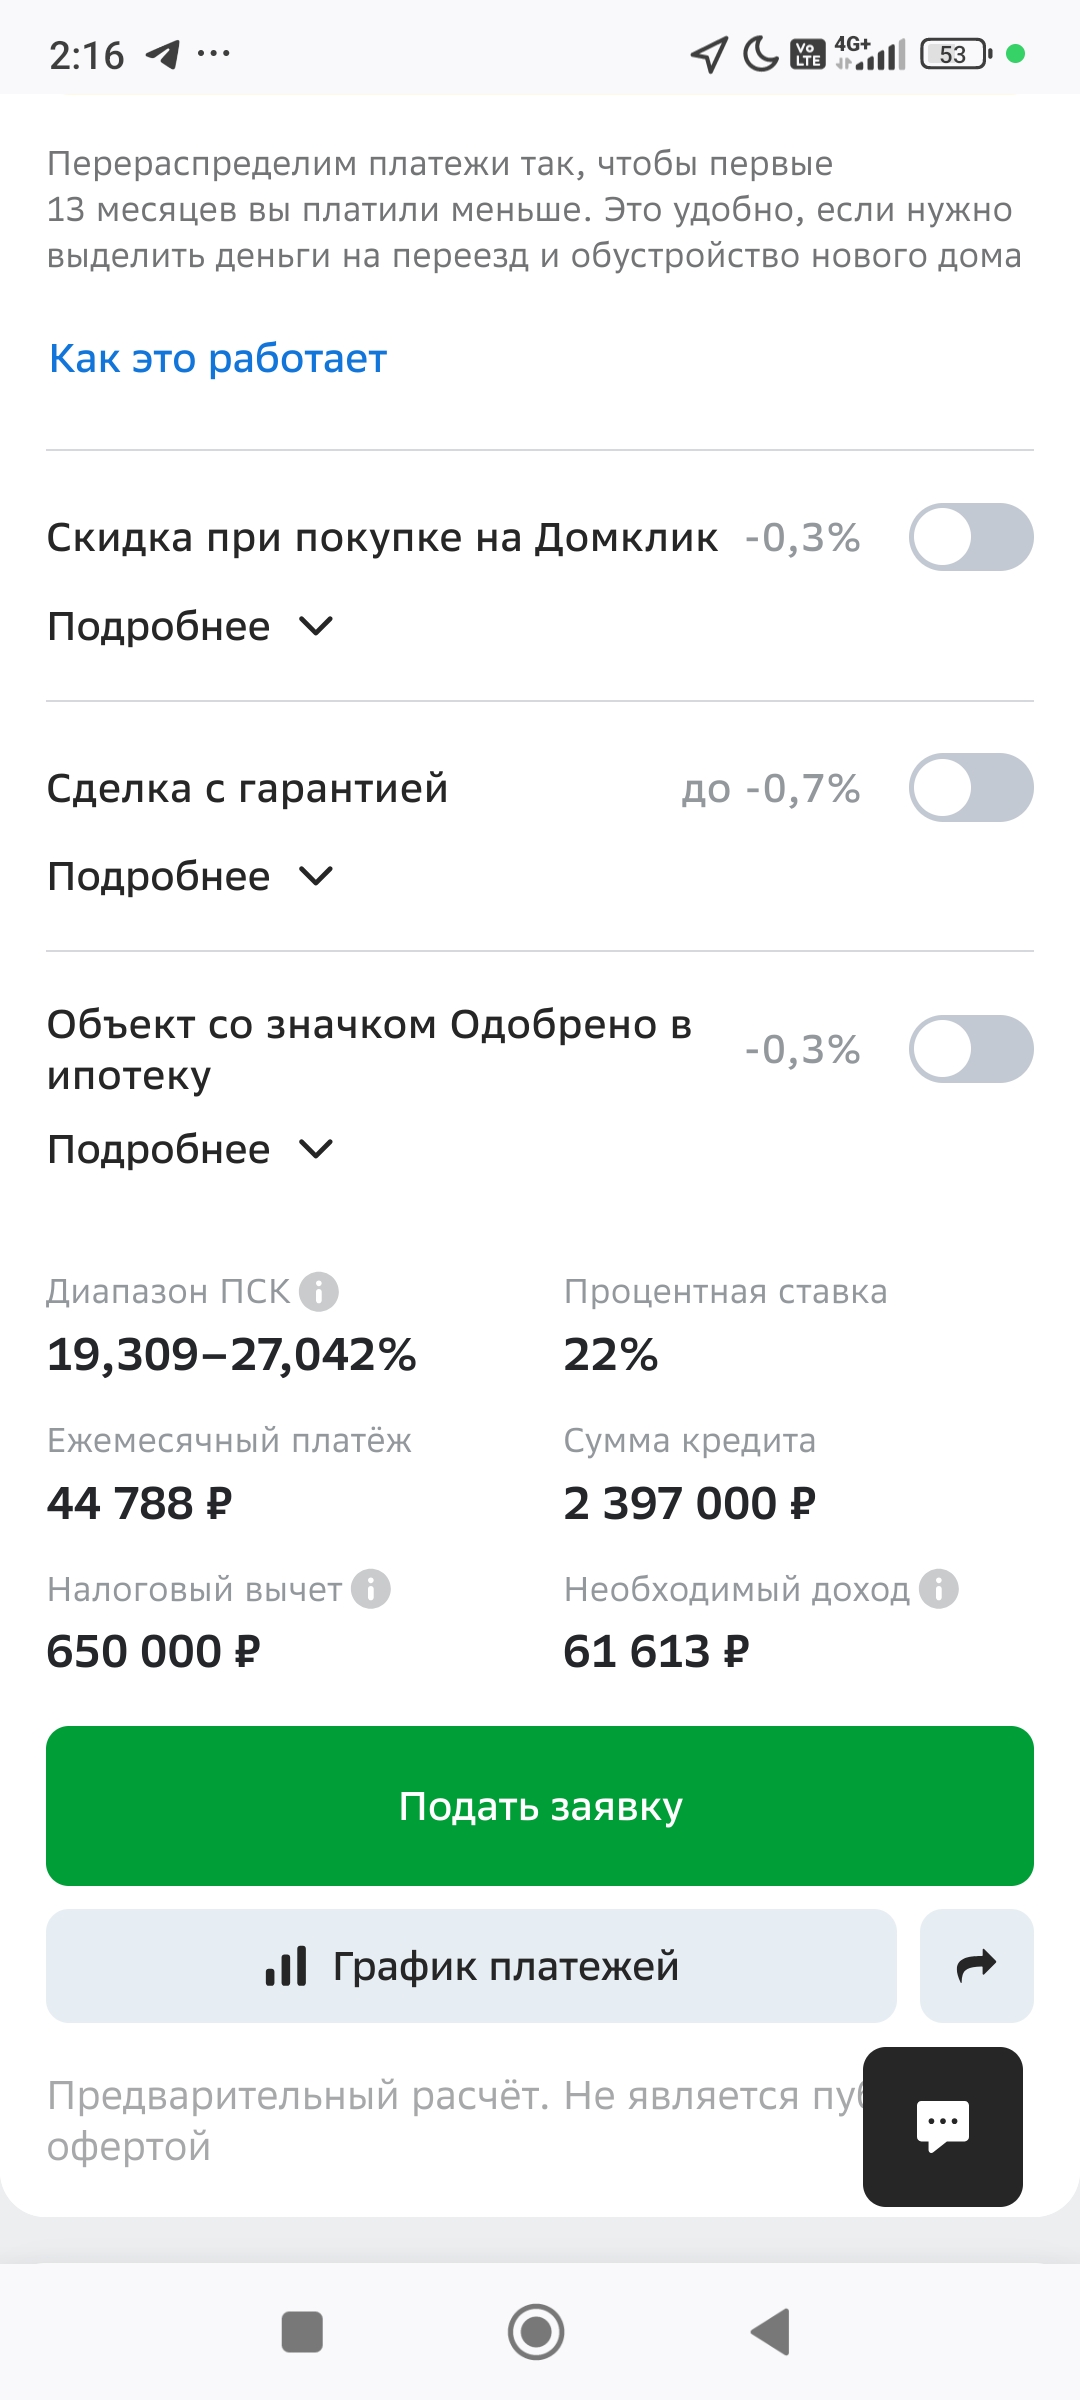Open the Как это работает link

218,358
